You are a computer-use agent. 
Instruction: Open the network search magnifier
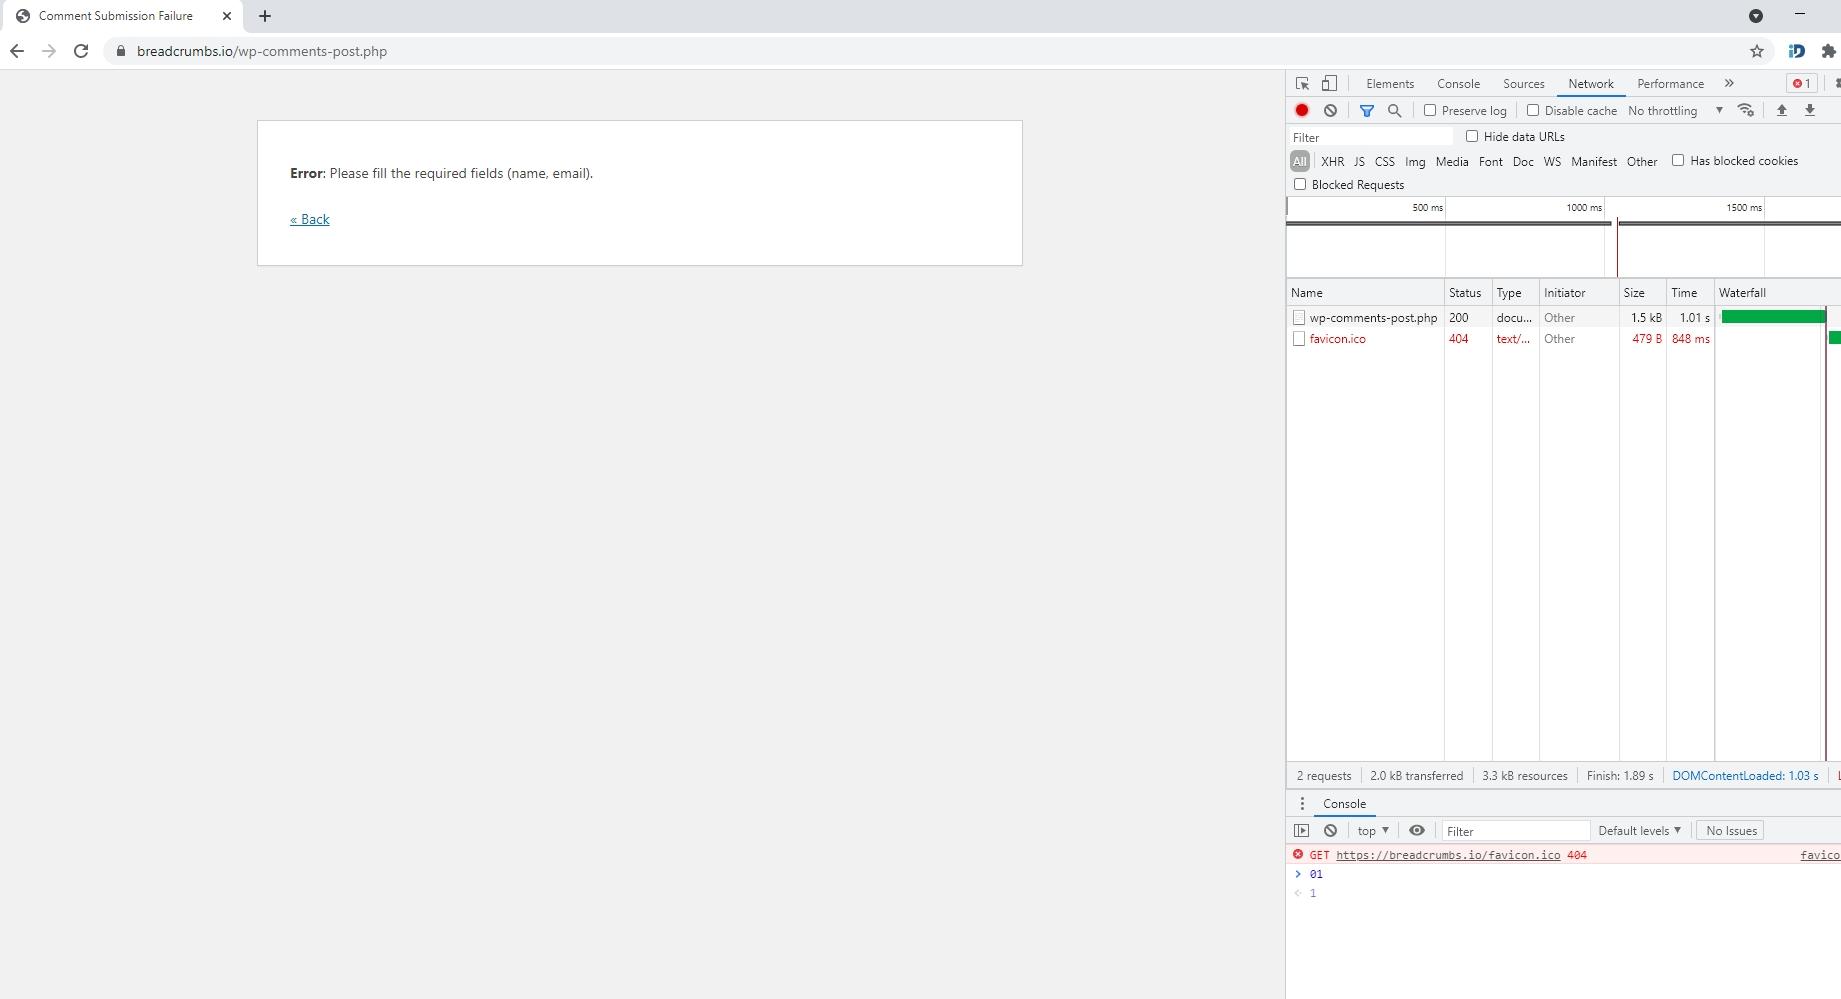(x=1394, y=111)
